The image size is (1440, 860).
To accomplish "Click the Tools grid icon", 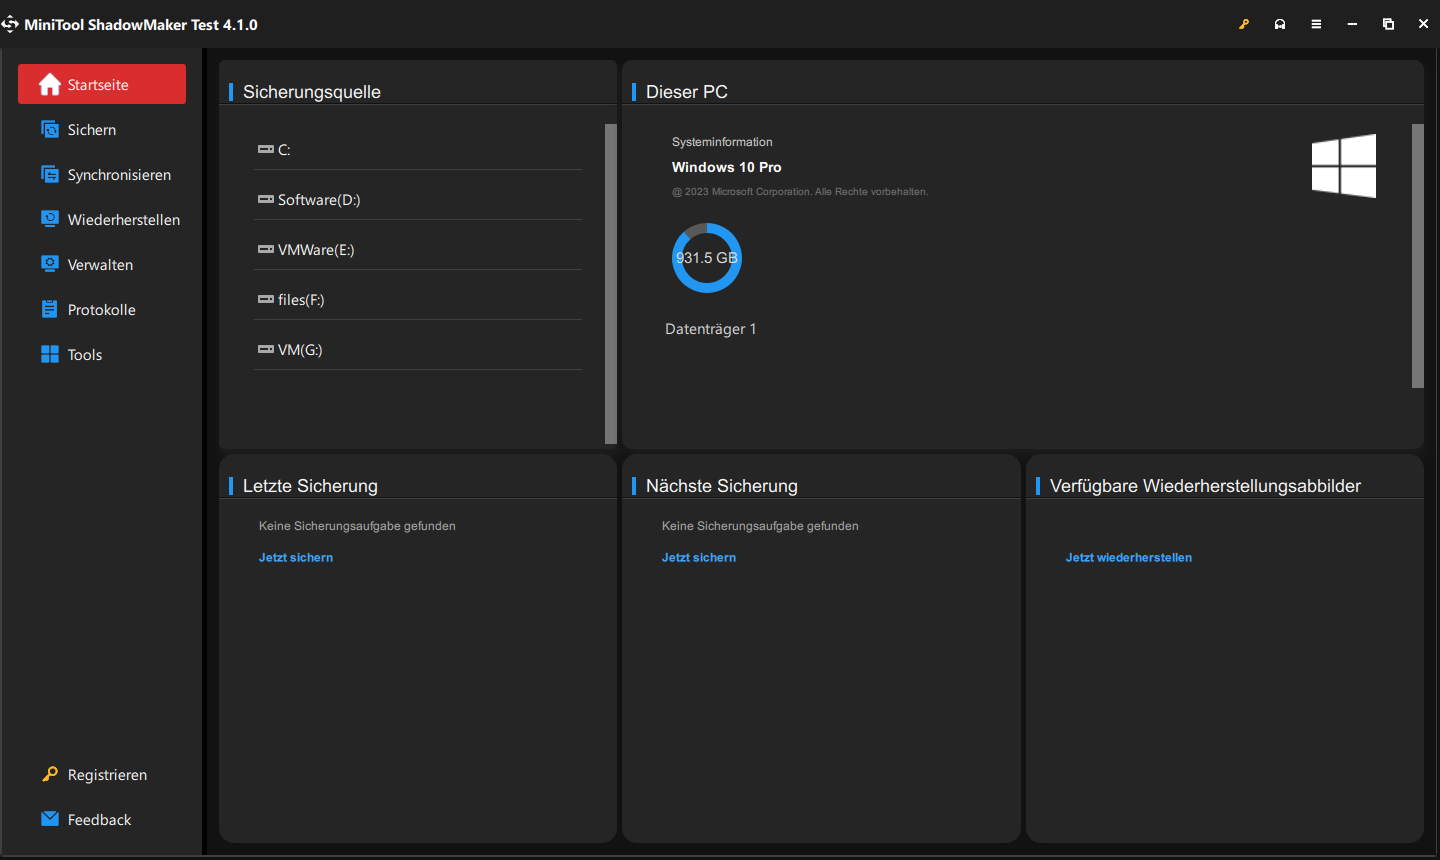I will [x=50, y=354].
